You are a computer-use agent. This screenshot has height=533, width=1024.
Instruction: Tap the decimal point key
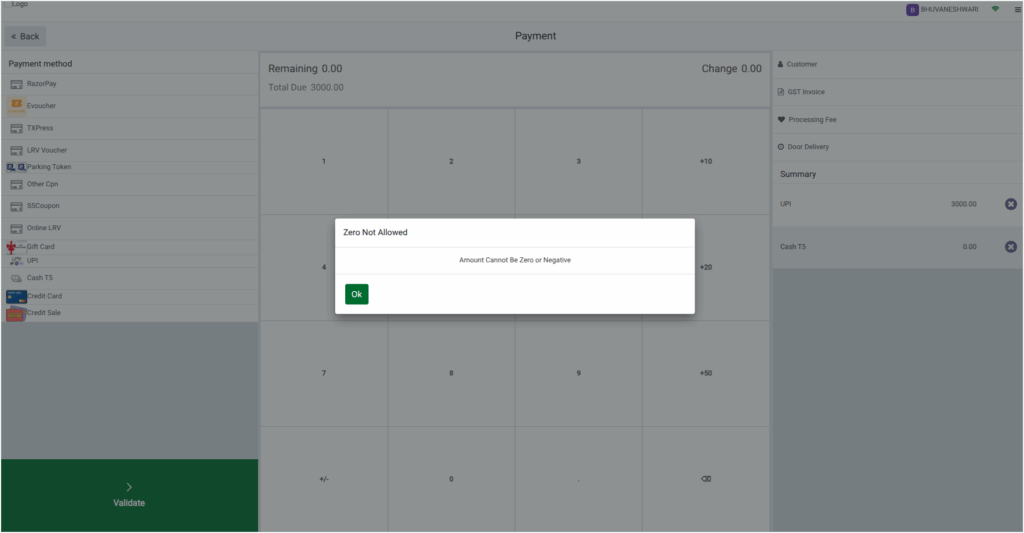click(579, 479)
